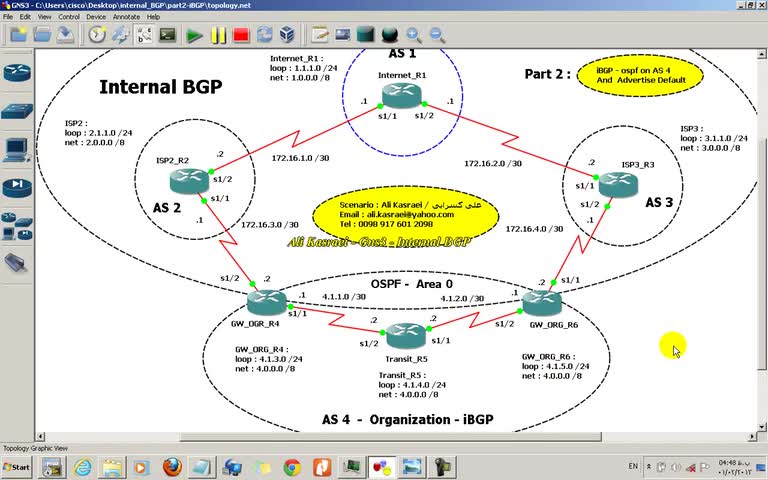Viewport: 768px width, 480px height.
Task: Open console to all devices icon
Action: pyautogui.click(x=168, y=35)
